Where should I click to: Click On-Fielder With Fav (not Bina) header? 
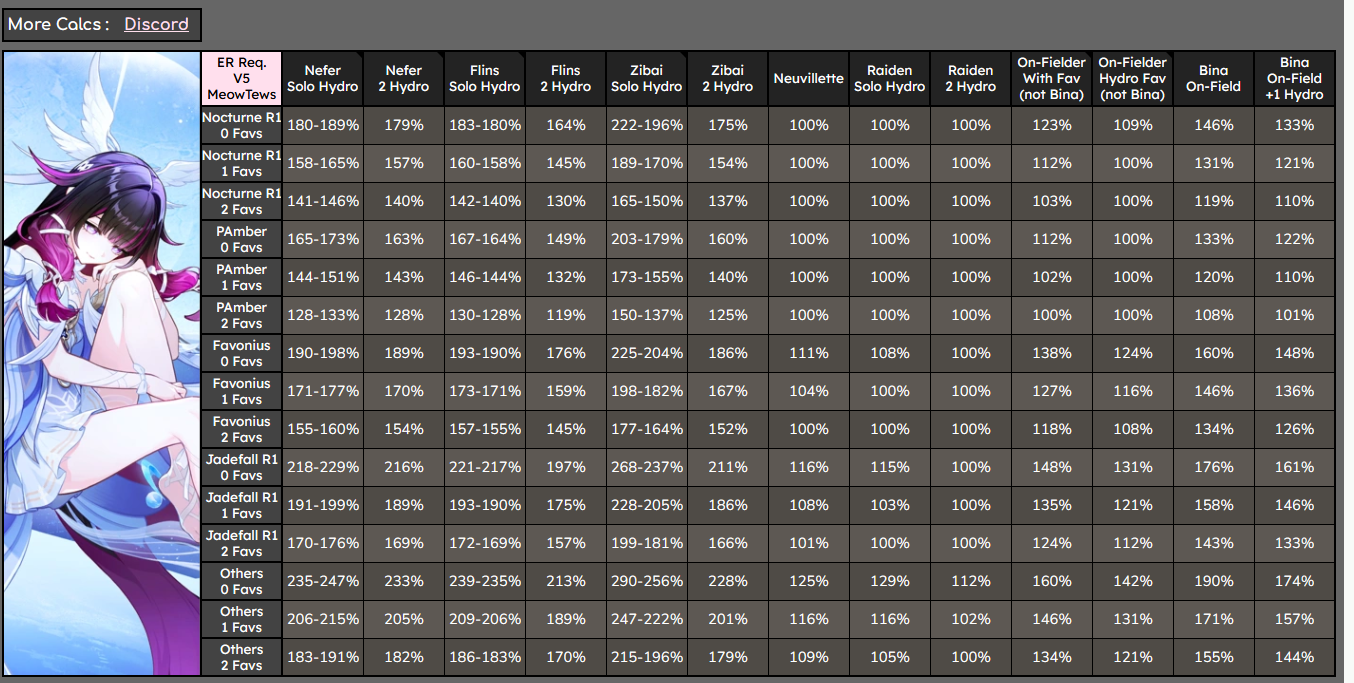pos(1051,78)
